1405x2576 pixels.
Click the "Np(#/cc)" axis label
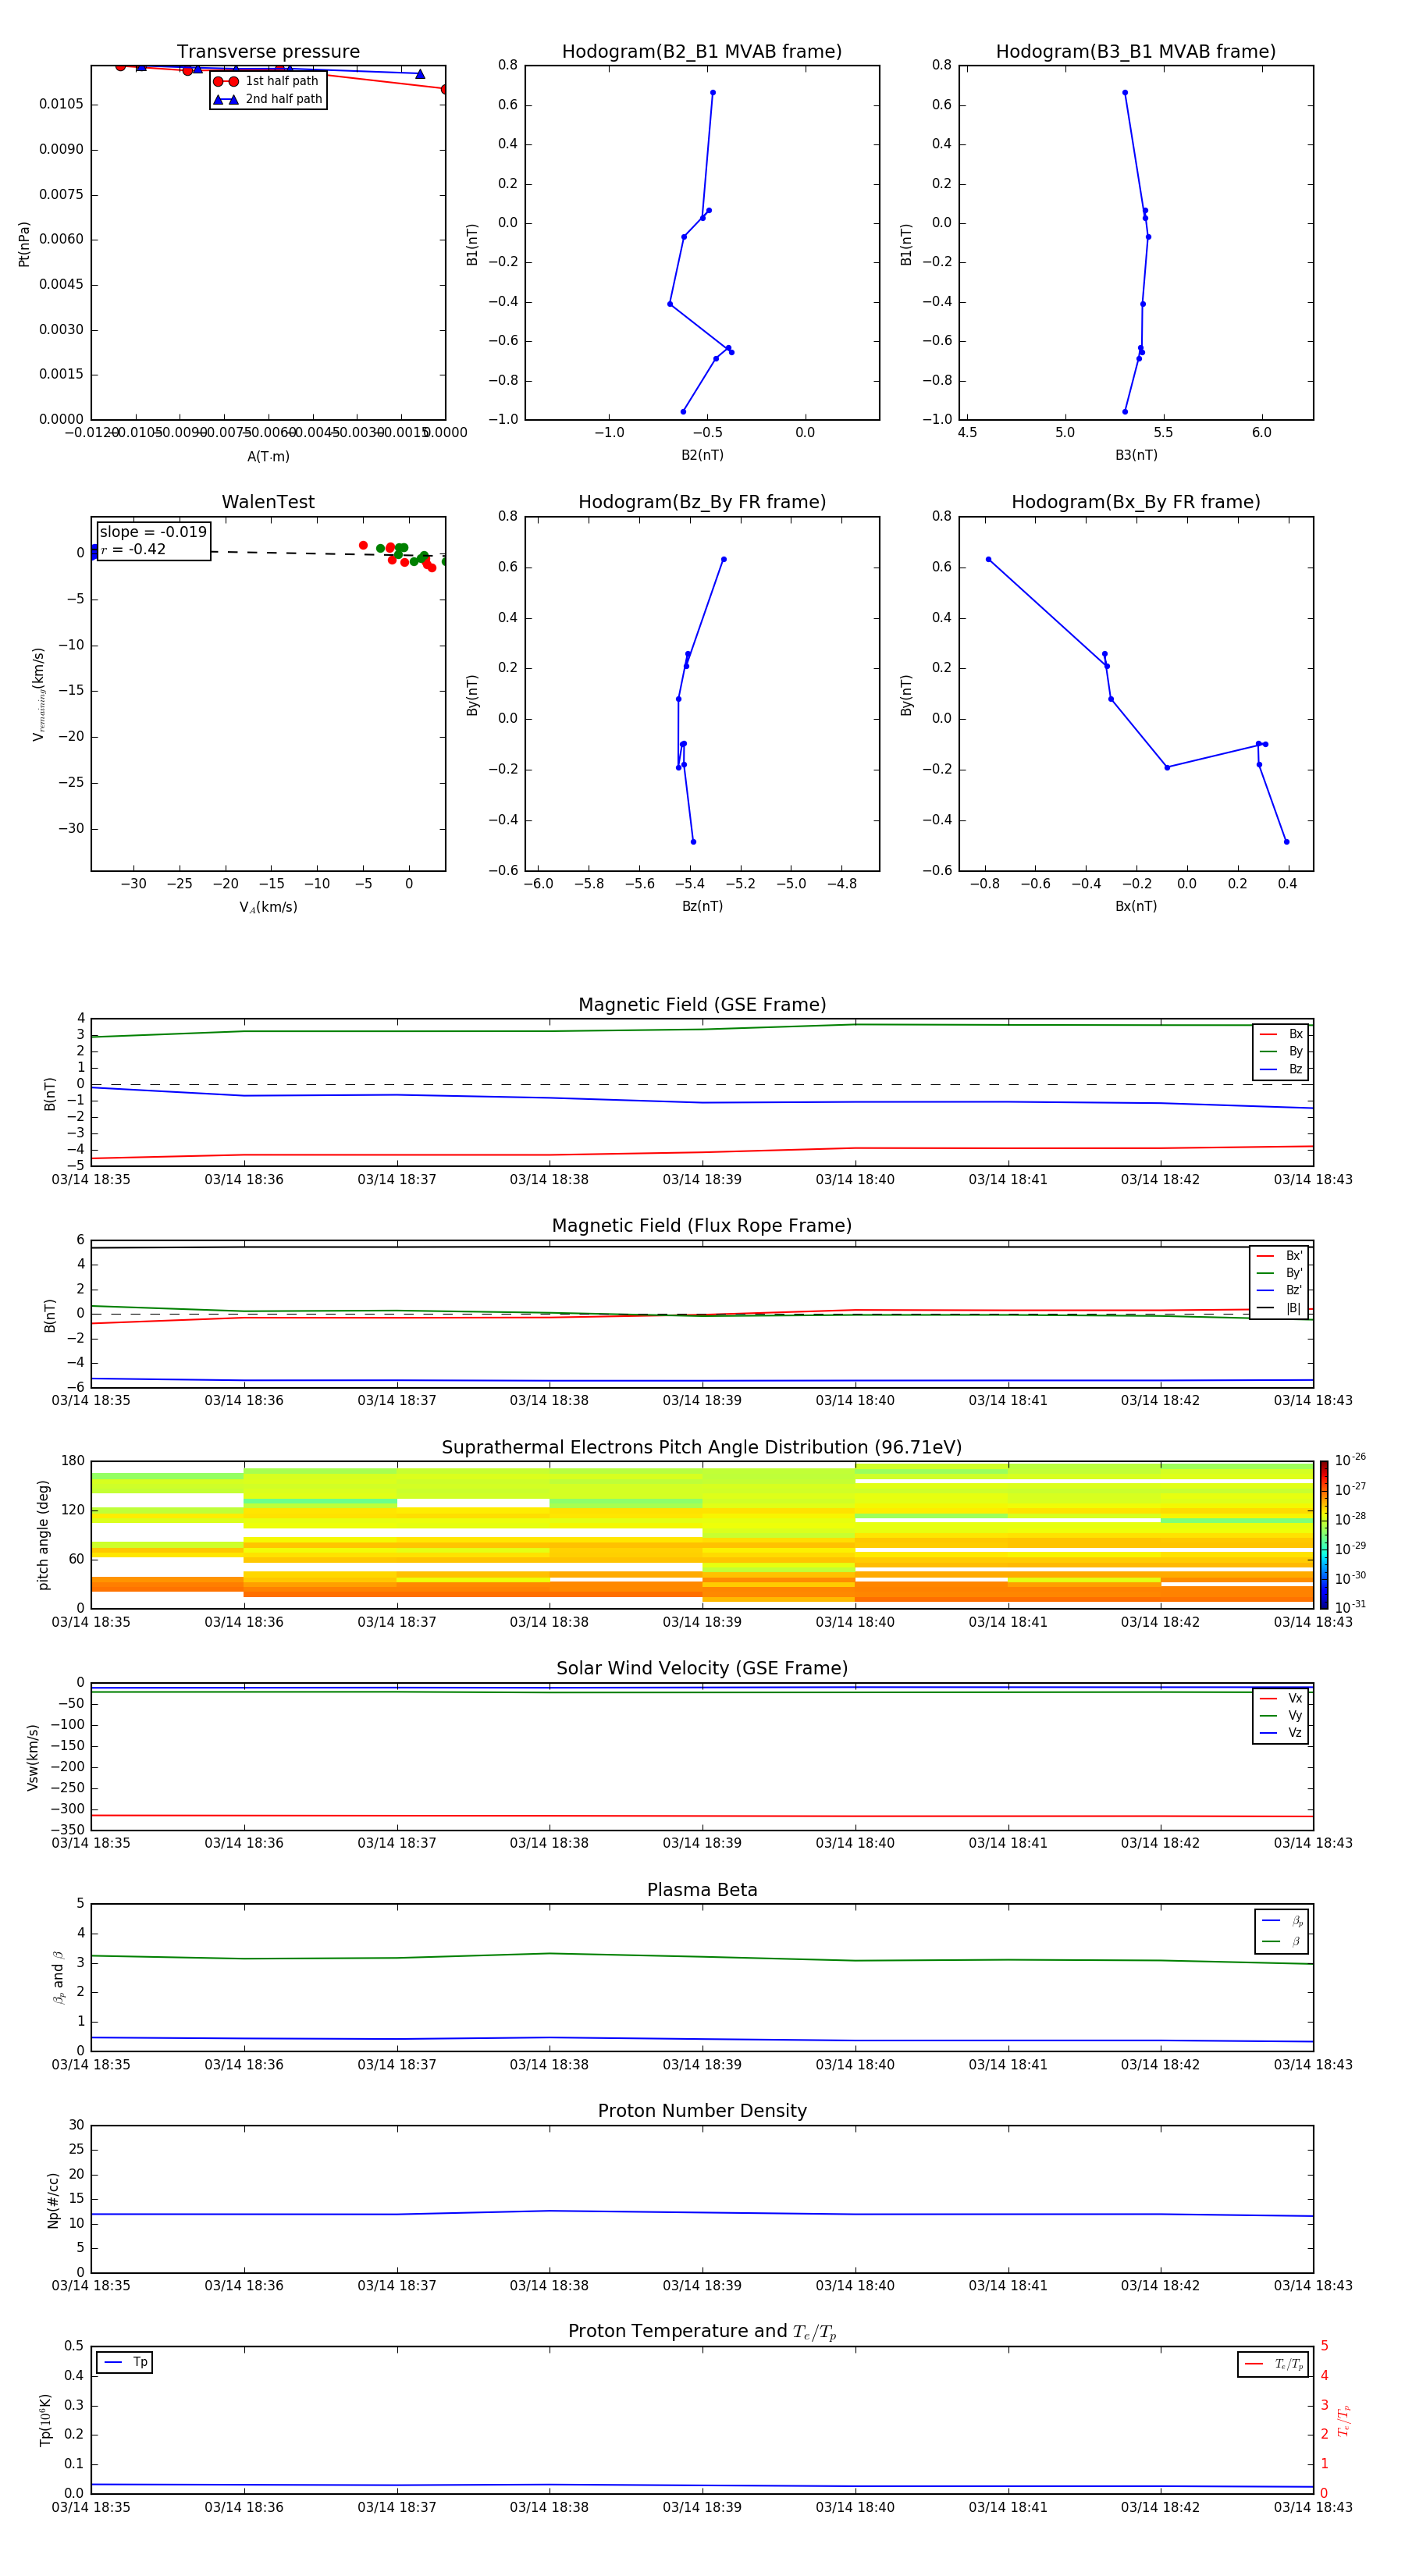point(53,2200)
